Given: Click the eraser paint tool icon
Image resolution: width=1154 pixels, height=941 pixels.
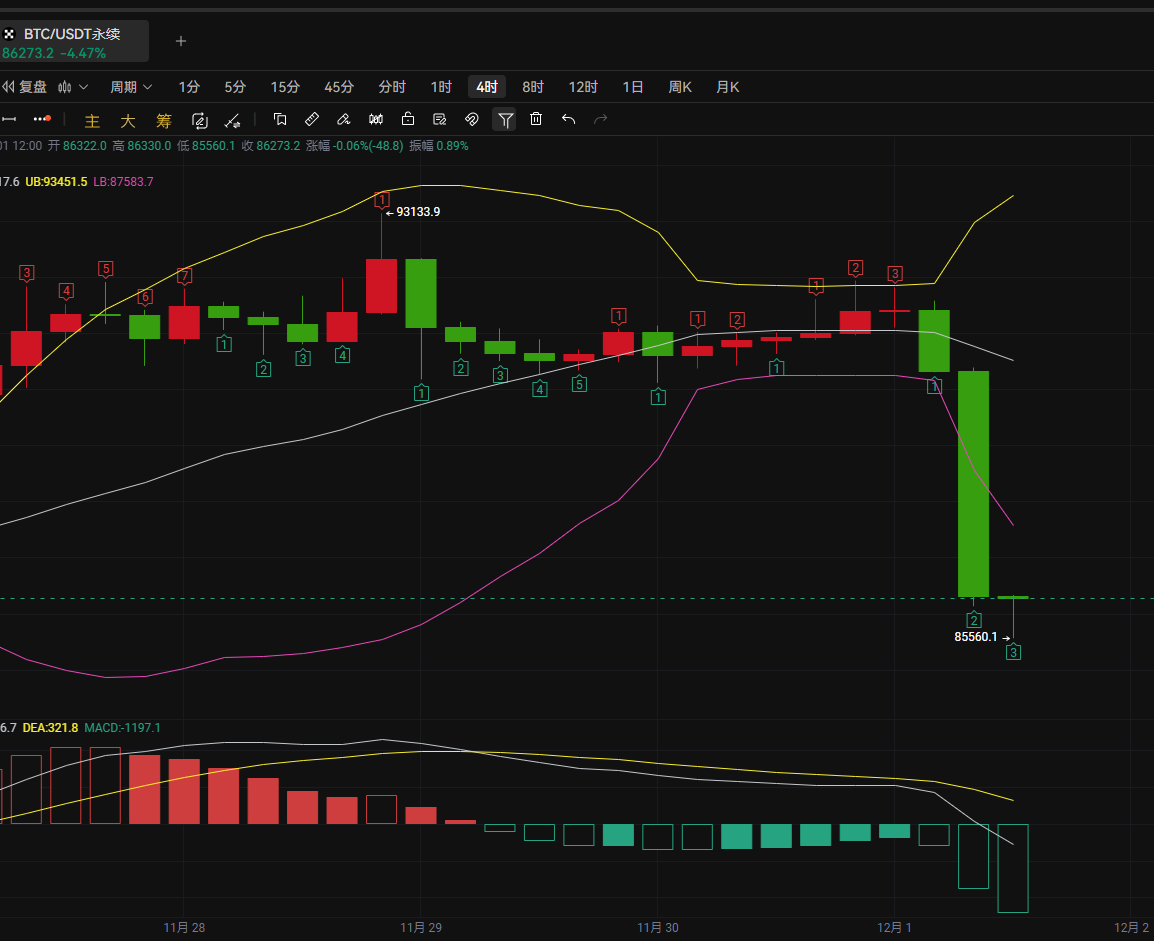Looking at the screenshot, I should [343, 120].
